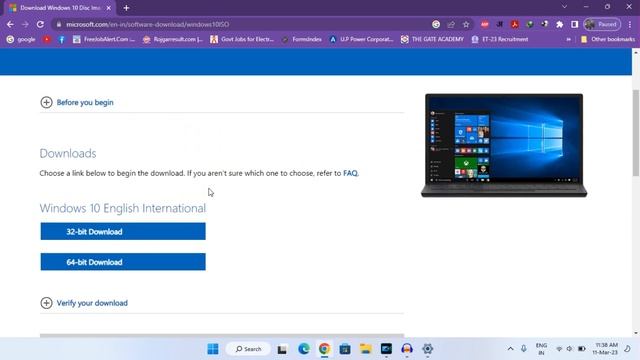Open Google Chrome from taskbar
640x360 pixels.
(324, 349)
